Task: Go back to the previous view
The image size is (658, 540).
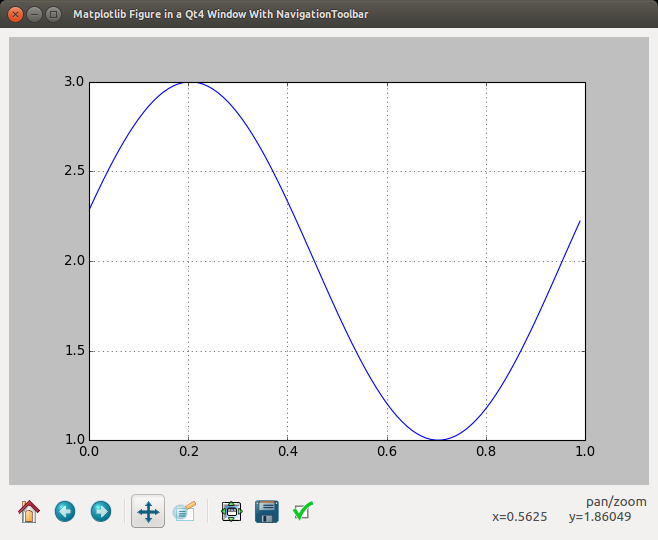Action: (65, 511)
